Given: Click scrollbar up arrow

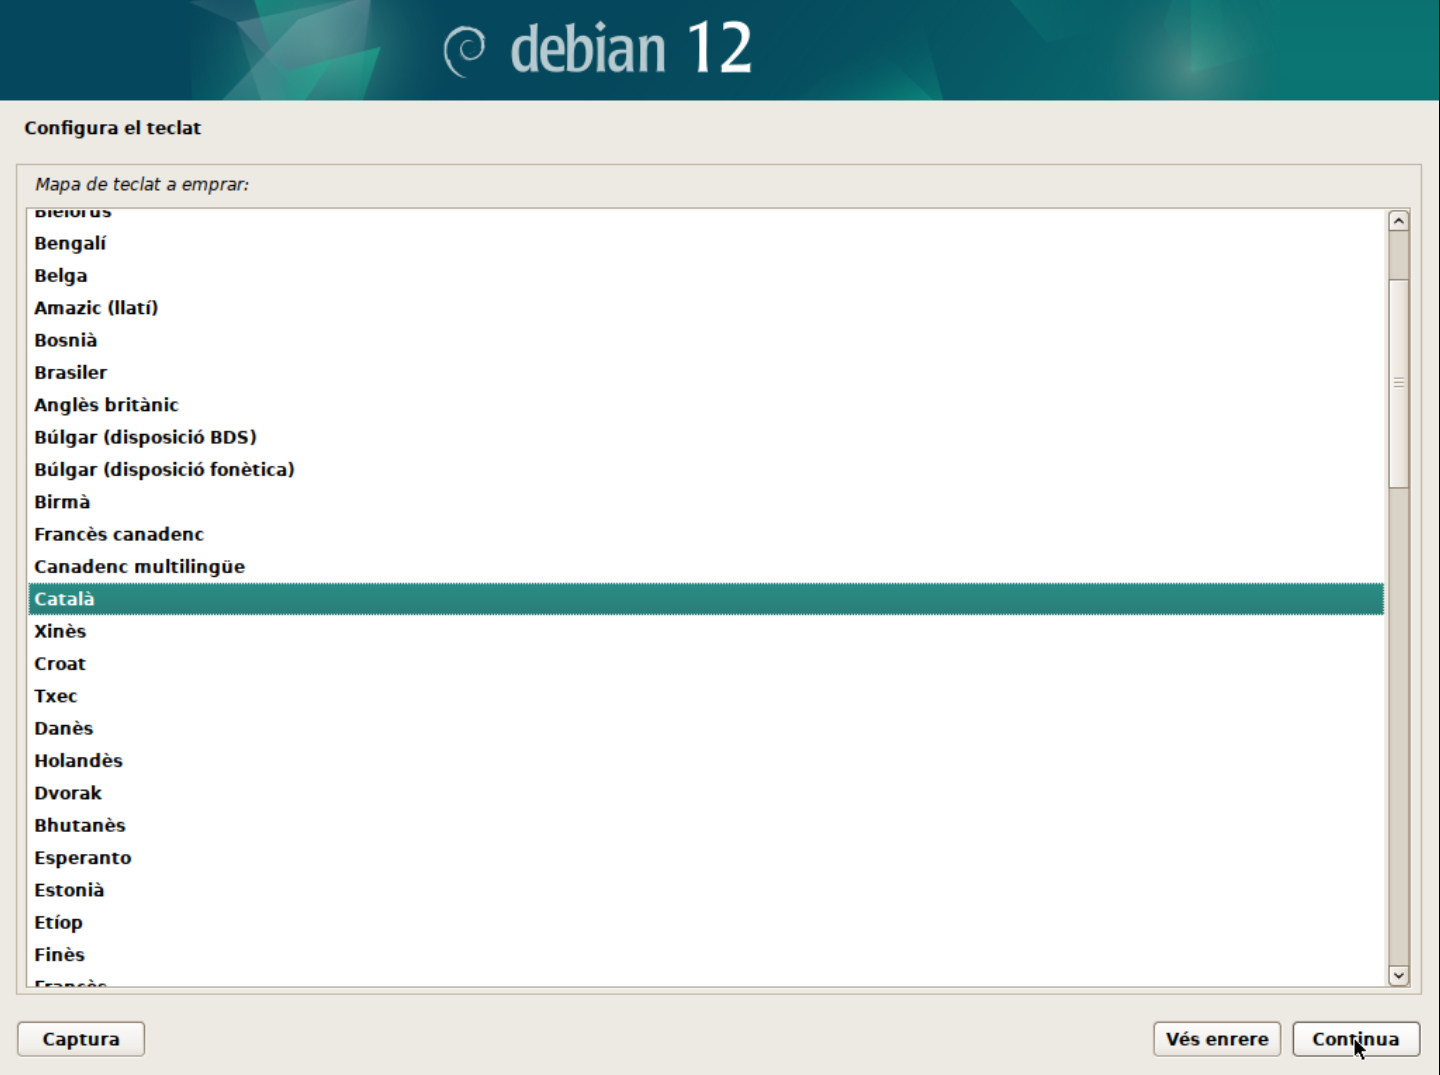Looking at the screenshot, I should 1399,221.
